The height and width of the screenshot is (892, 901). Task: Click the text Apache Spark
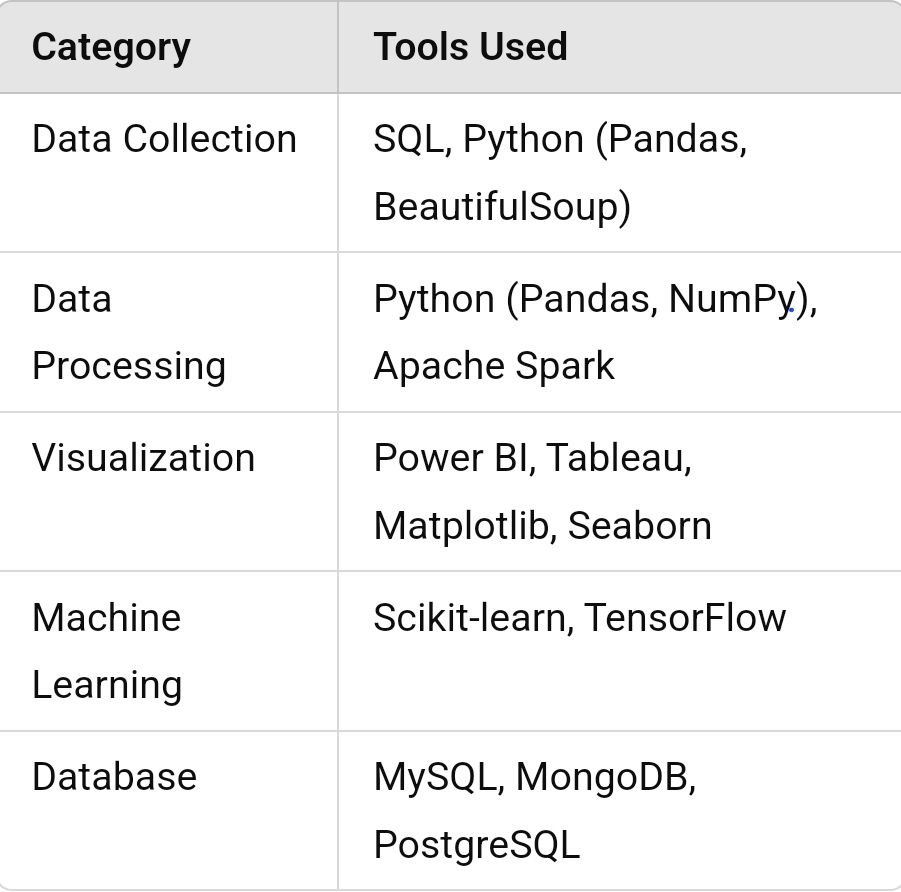pyautogui.click(x=494, y=366)
